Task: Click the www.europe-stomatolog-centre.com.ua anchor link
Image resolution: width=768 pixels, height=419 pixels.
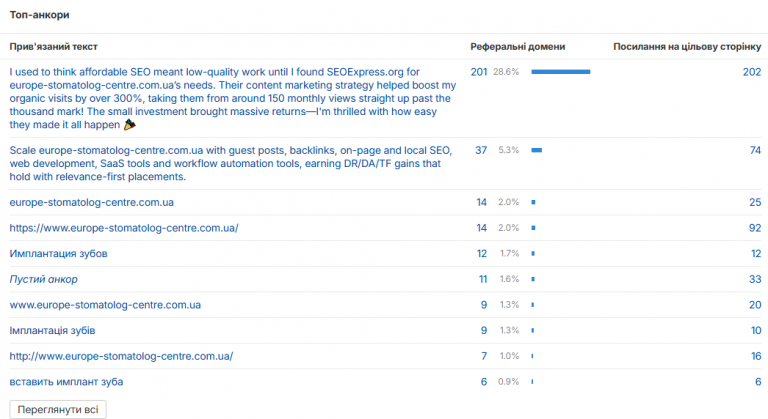Action: (x=105, y=305)
